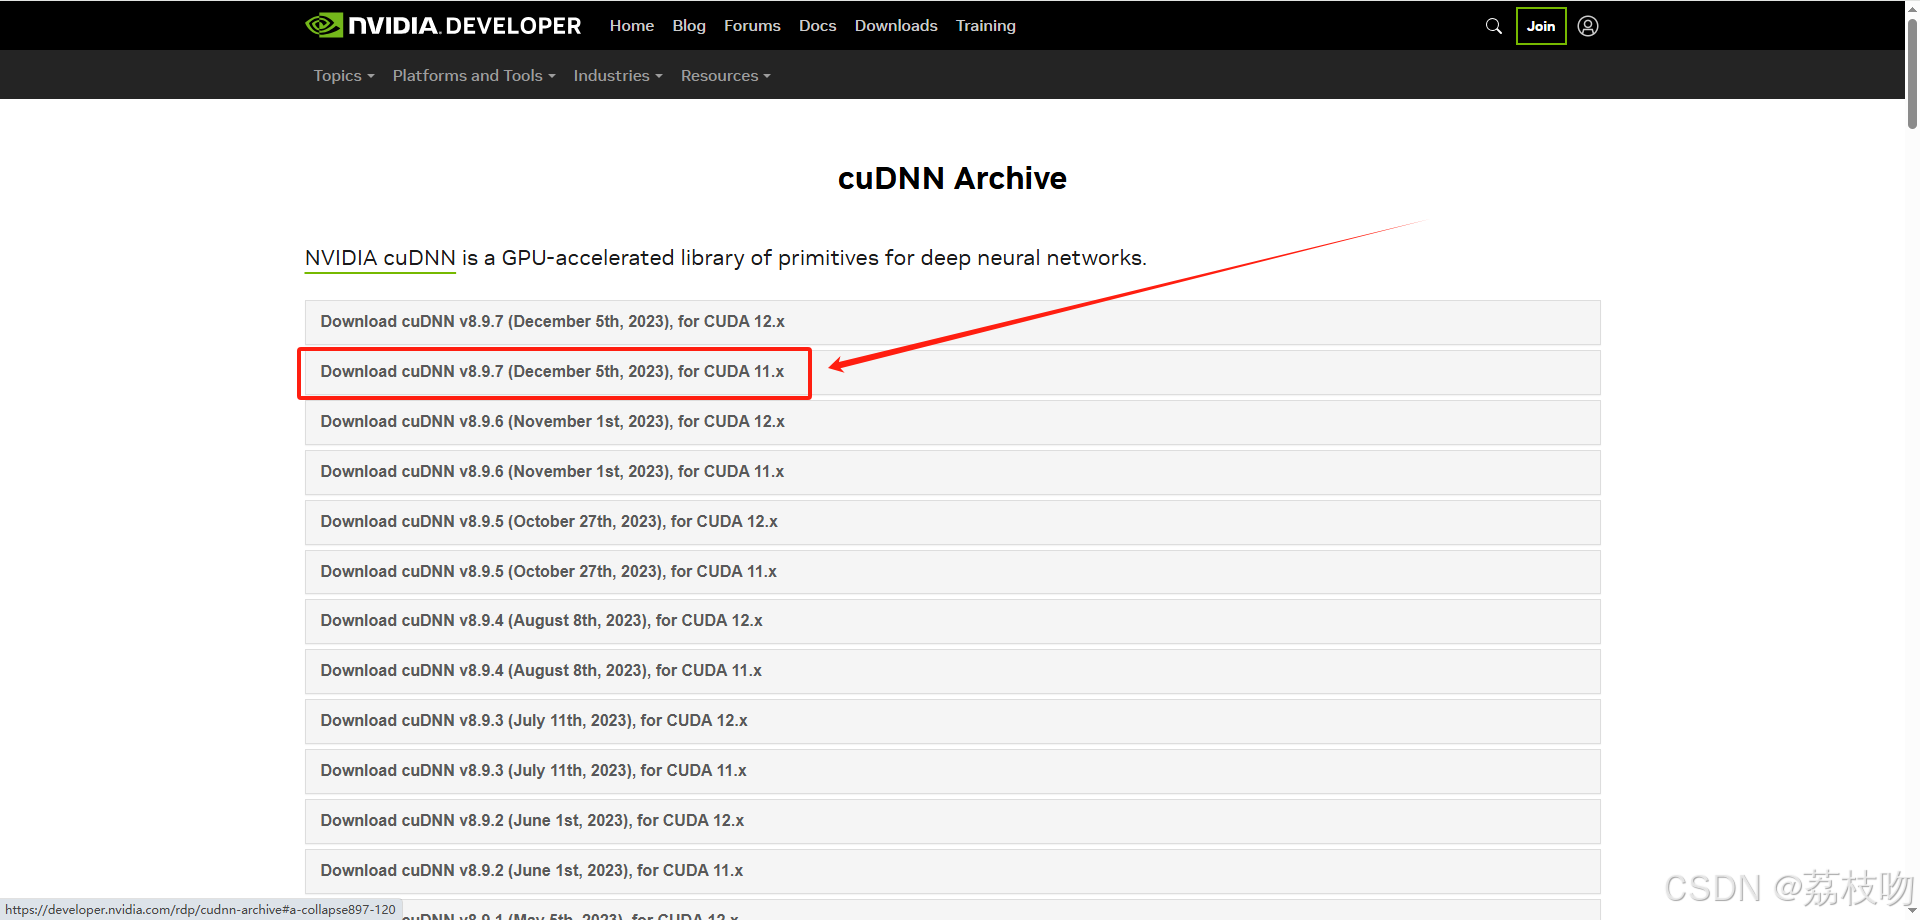Expand cuDNN v8.9.5 for CUDA 11.x
This screenshot has width=1920, height=920.
point(952,572)
